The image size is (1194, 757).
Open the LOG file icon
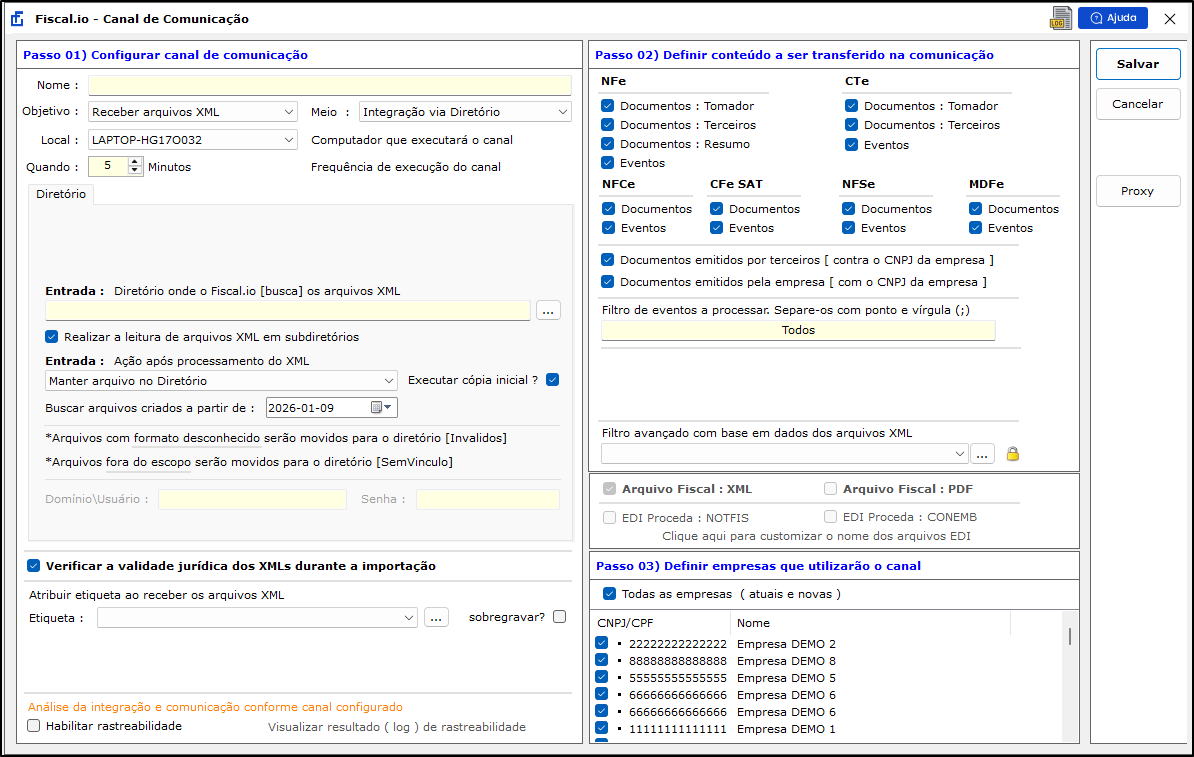[1060, 18]
